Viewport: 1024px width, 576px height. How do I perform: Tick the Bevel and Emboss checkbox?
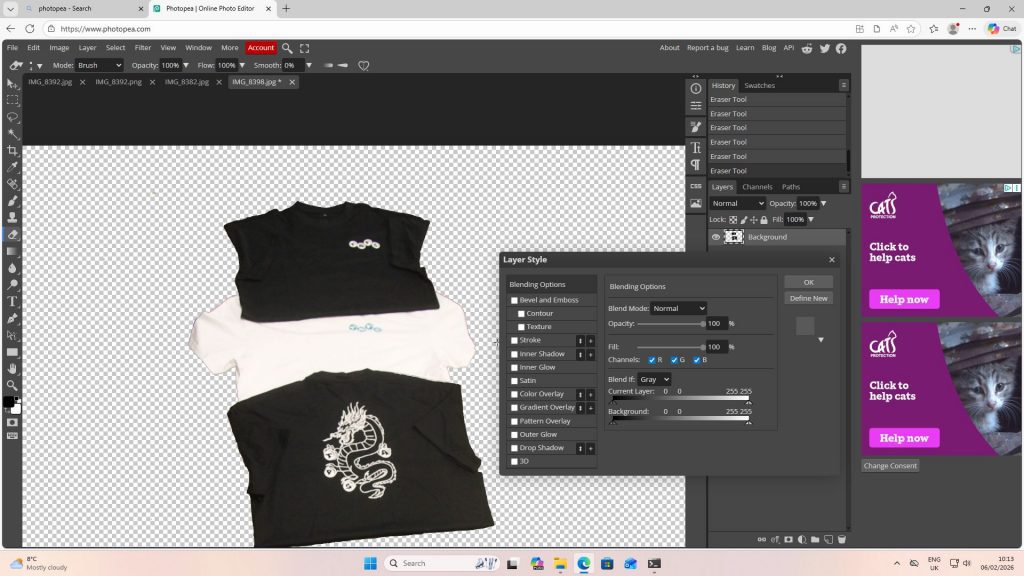click(515, 300)
